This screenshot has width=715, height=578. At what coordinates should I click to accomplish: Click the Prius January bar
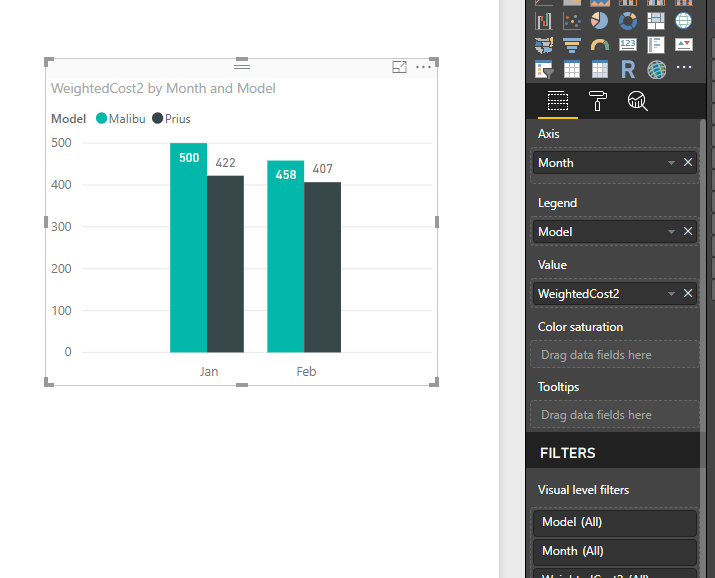[225, 264]
